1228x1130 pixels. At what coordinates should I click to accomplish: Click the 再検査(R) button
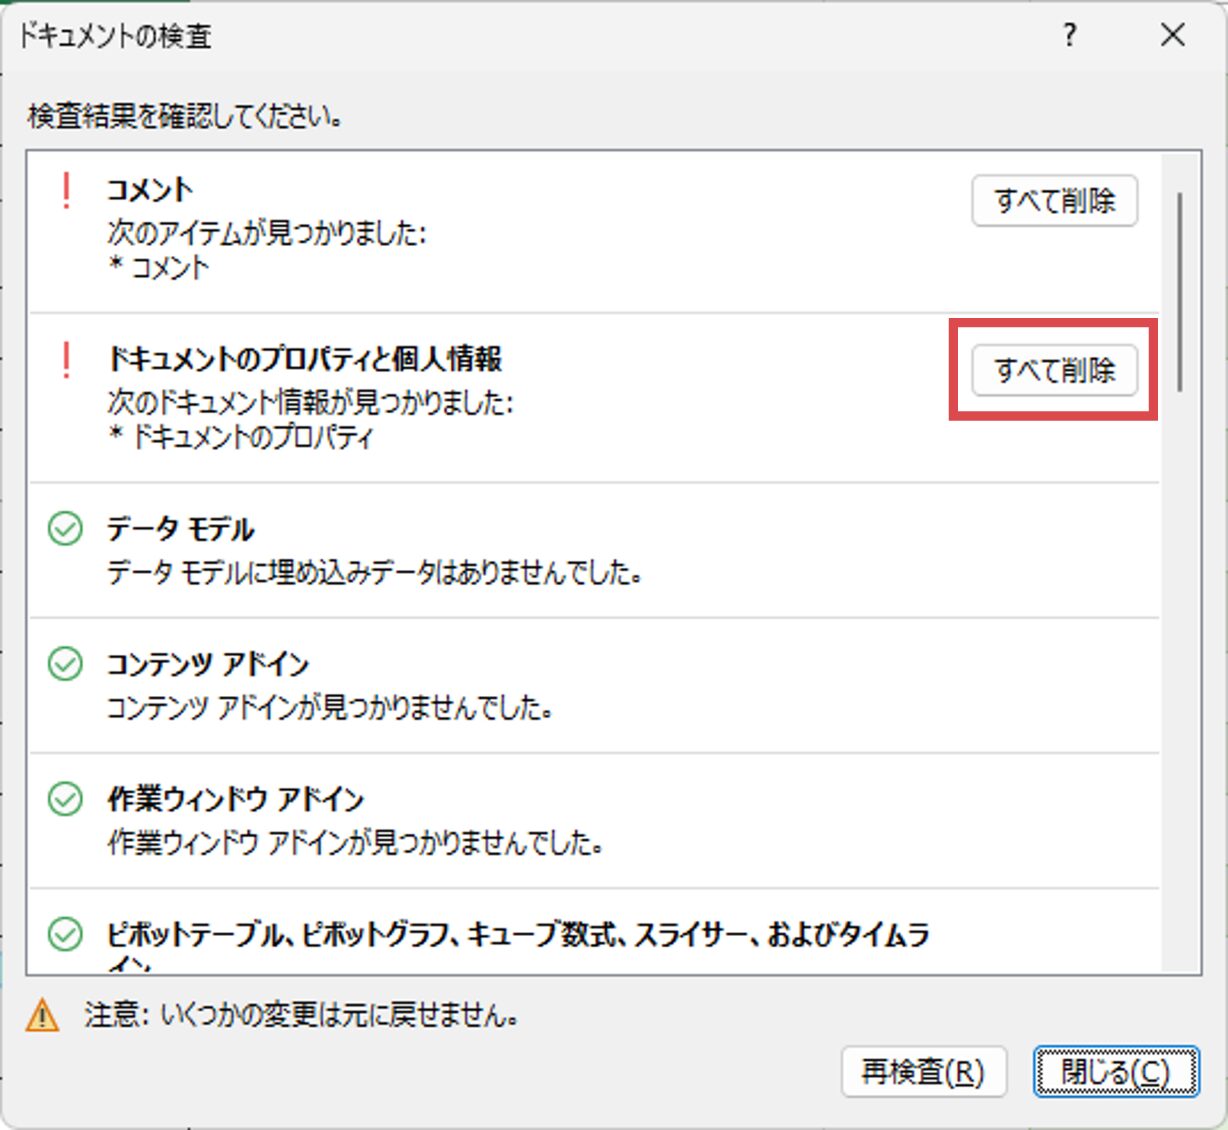(923, 1072)
